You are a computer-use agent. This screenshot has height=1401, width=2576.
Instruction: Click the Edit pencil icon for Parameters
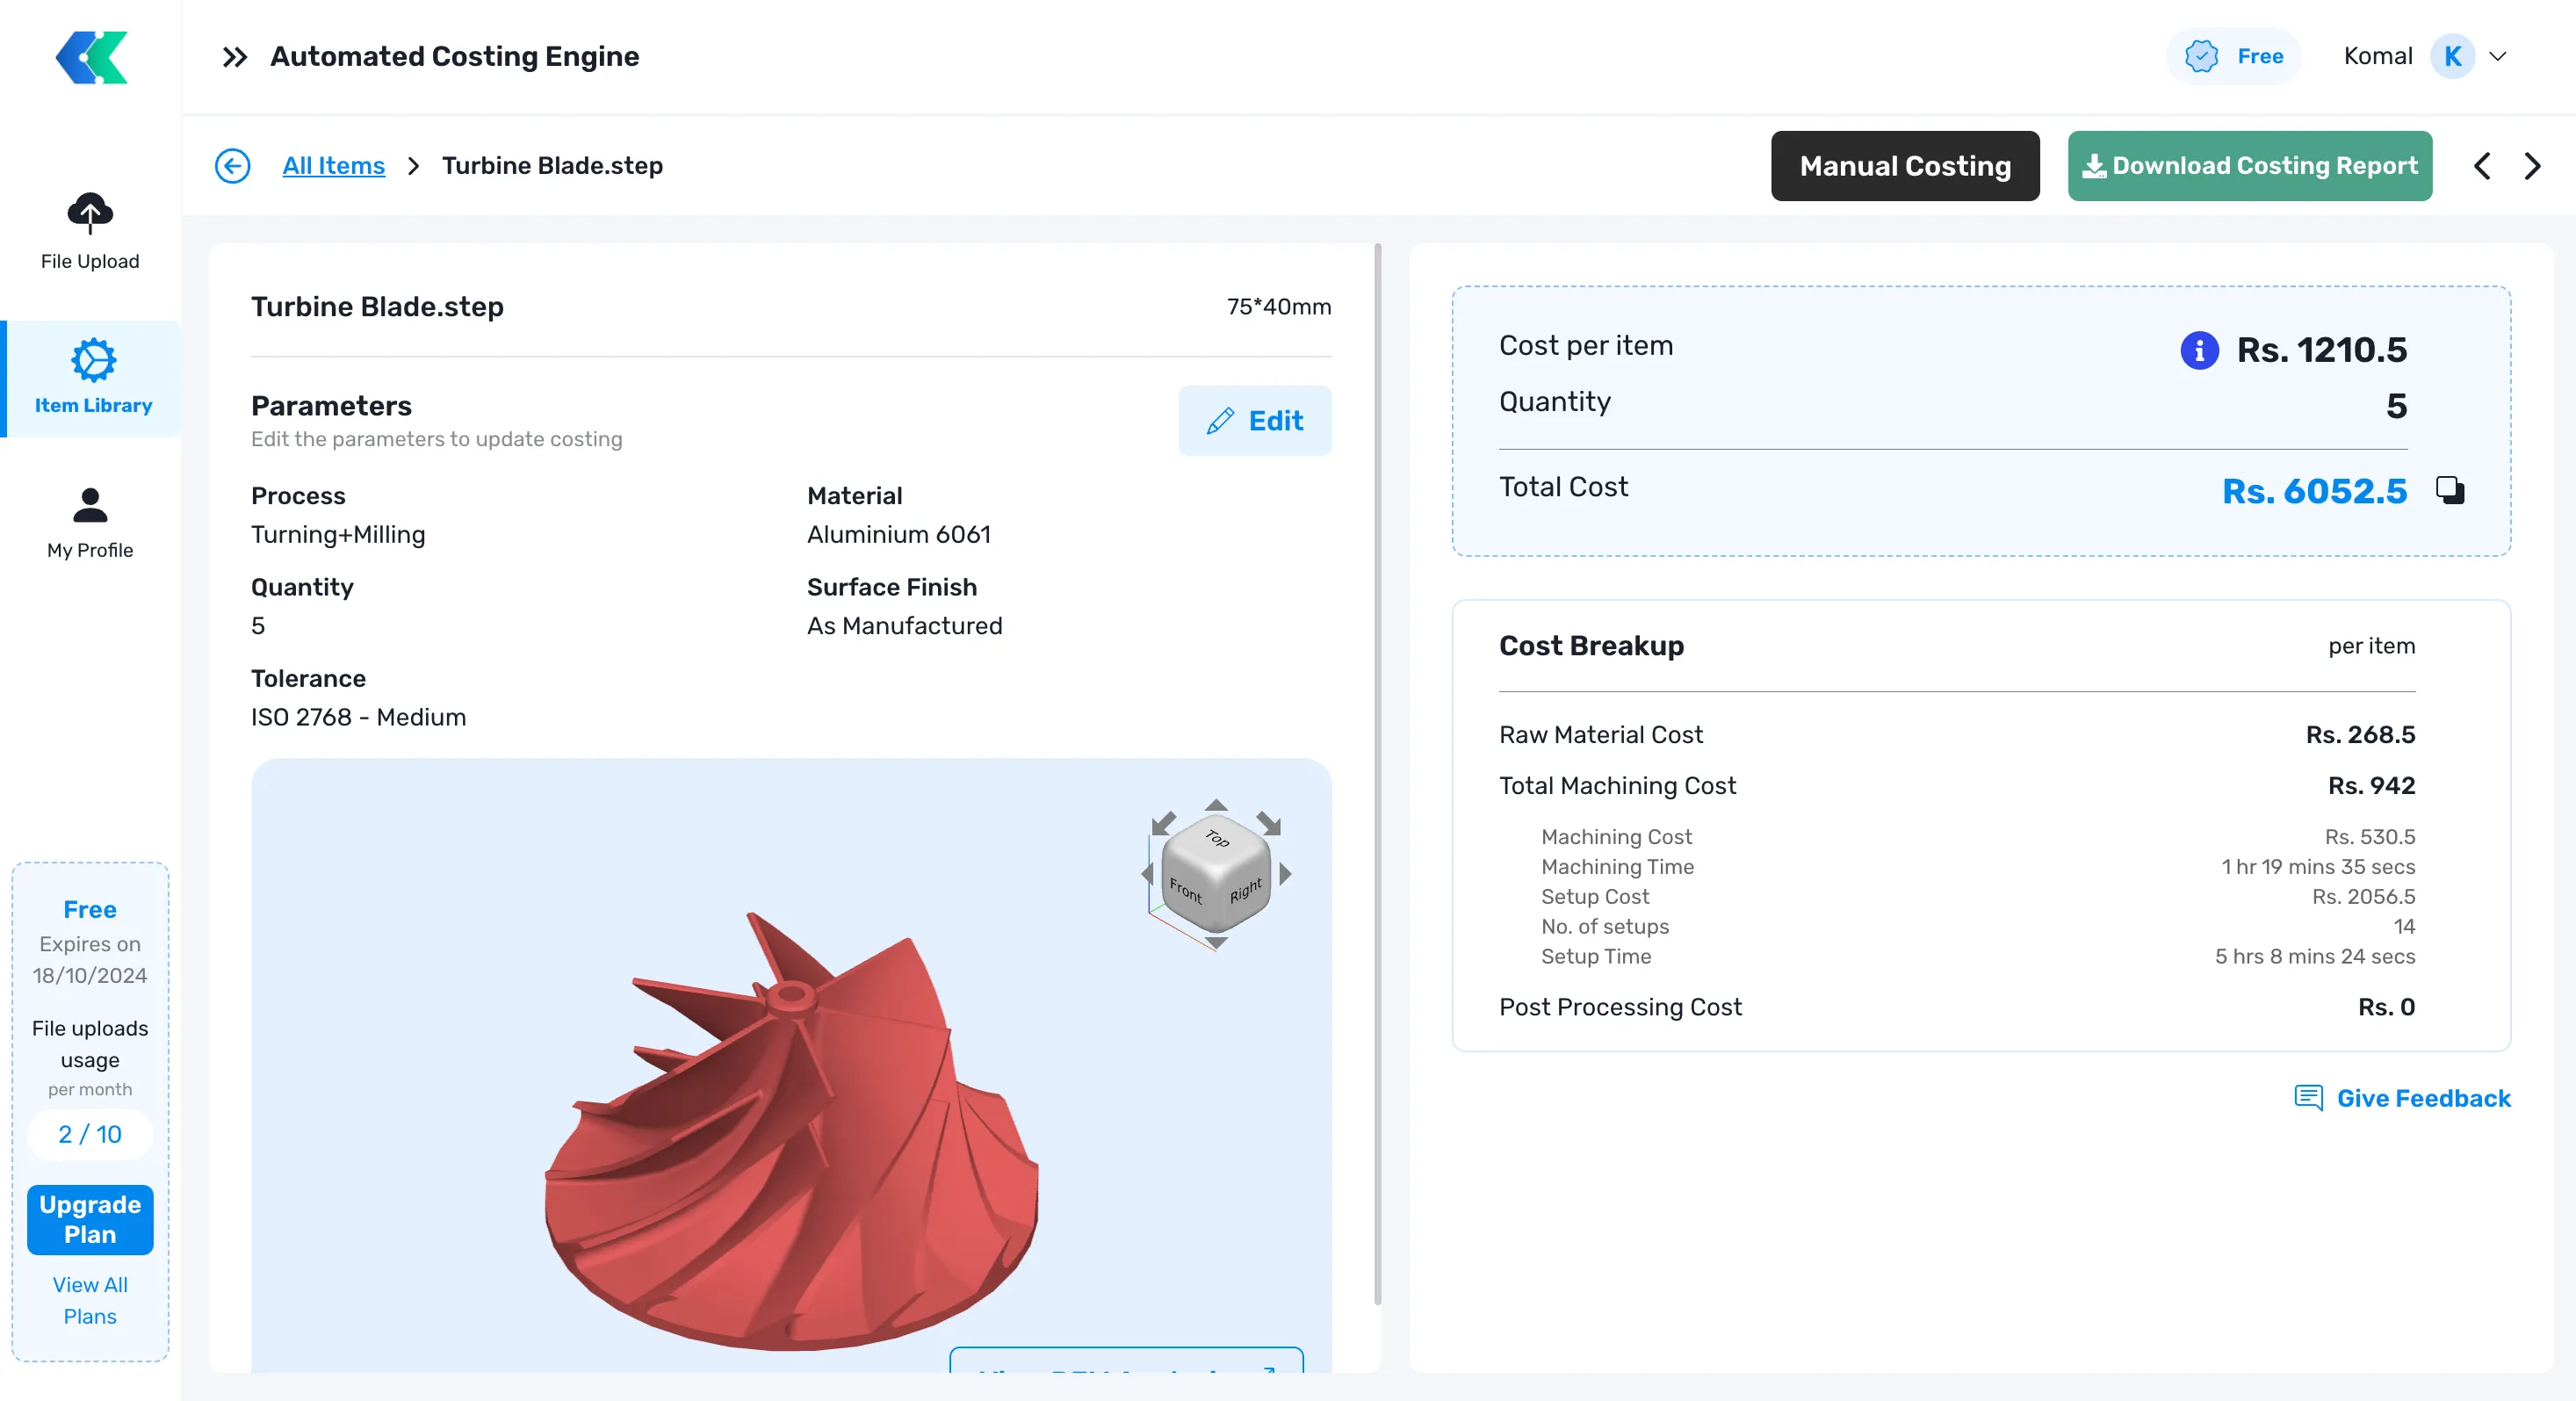pyautogui.click(x=1222, y=421)
